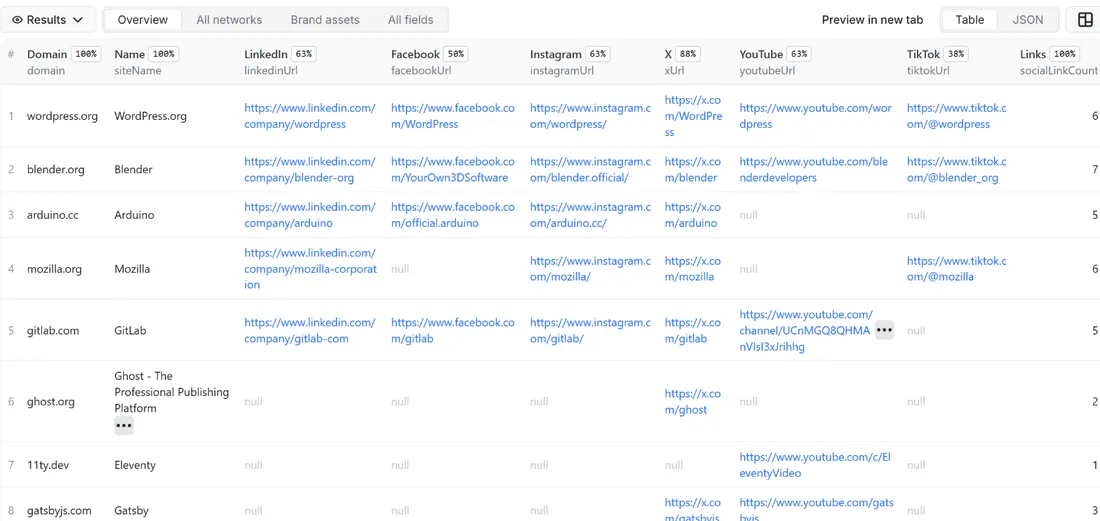Open WordPress Instagram link
1100x521 pixels.
pos(590,116)
